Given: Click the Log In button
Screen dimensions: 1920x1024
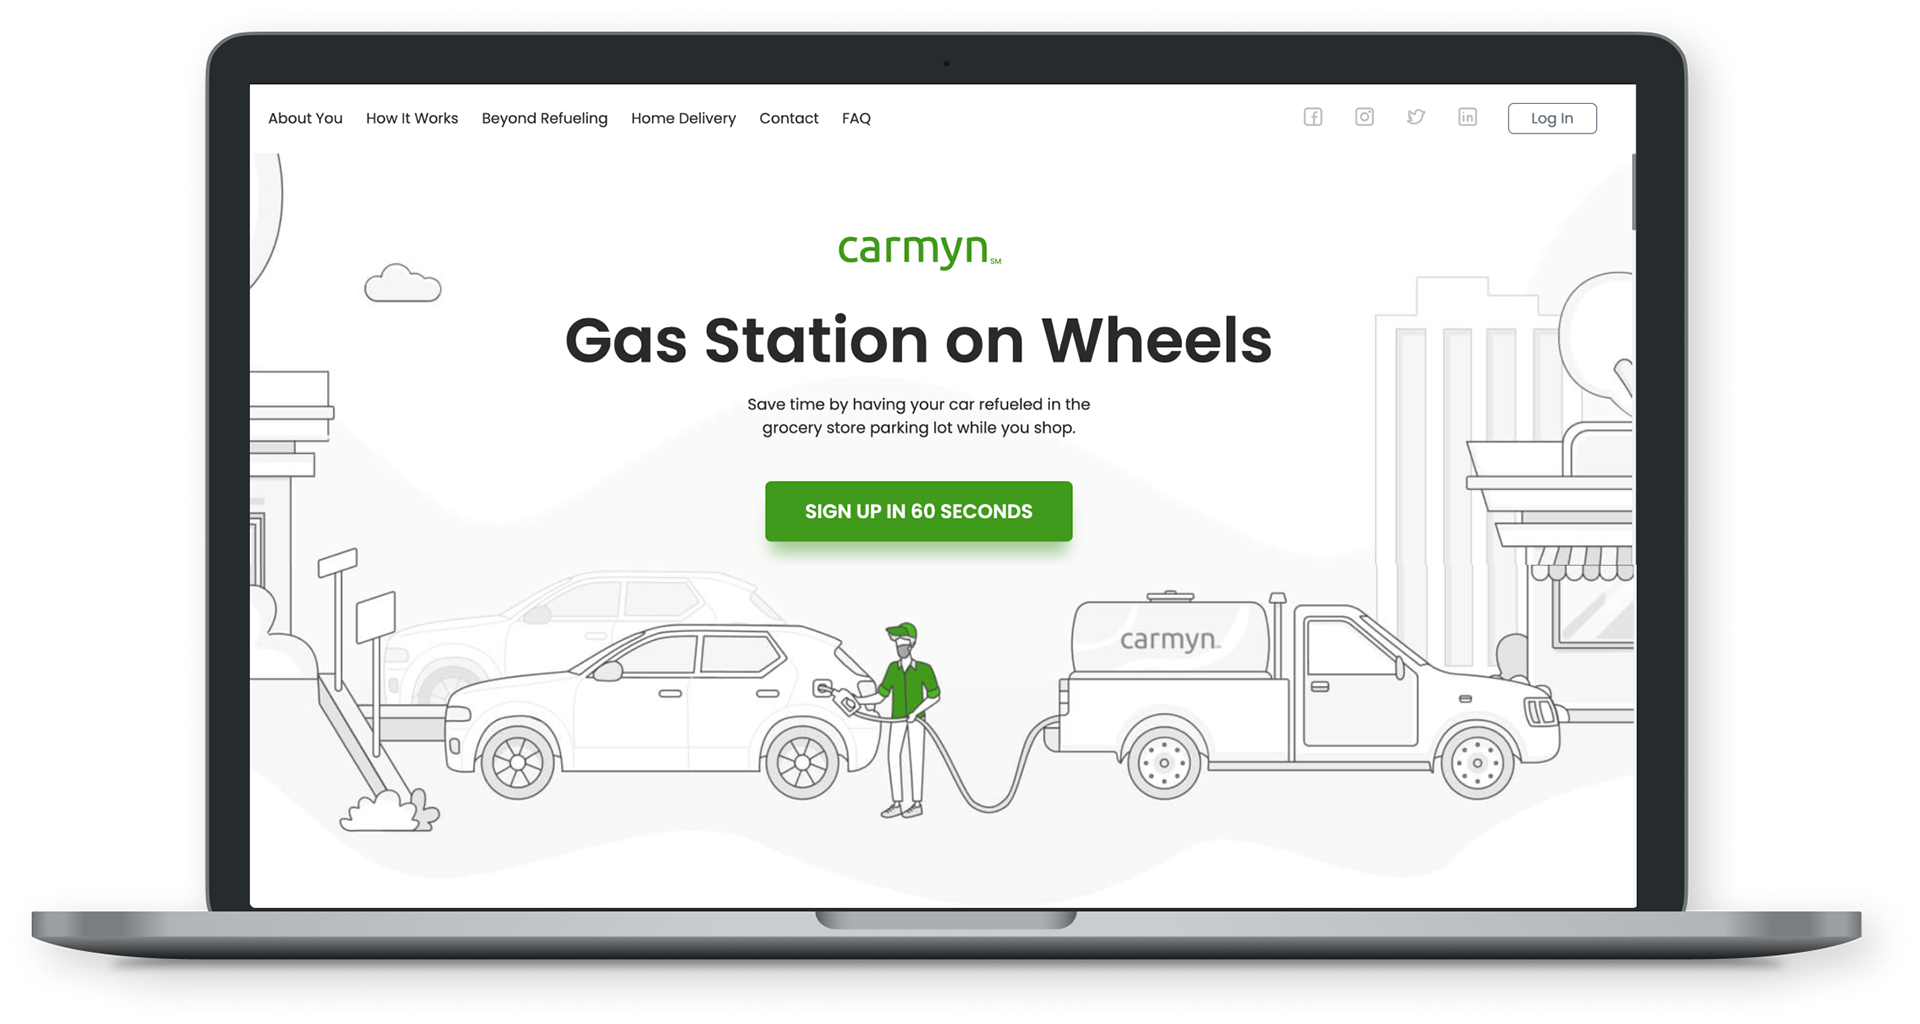Looking at the screenshot, I should pos(1552,118).
